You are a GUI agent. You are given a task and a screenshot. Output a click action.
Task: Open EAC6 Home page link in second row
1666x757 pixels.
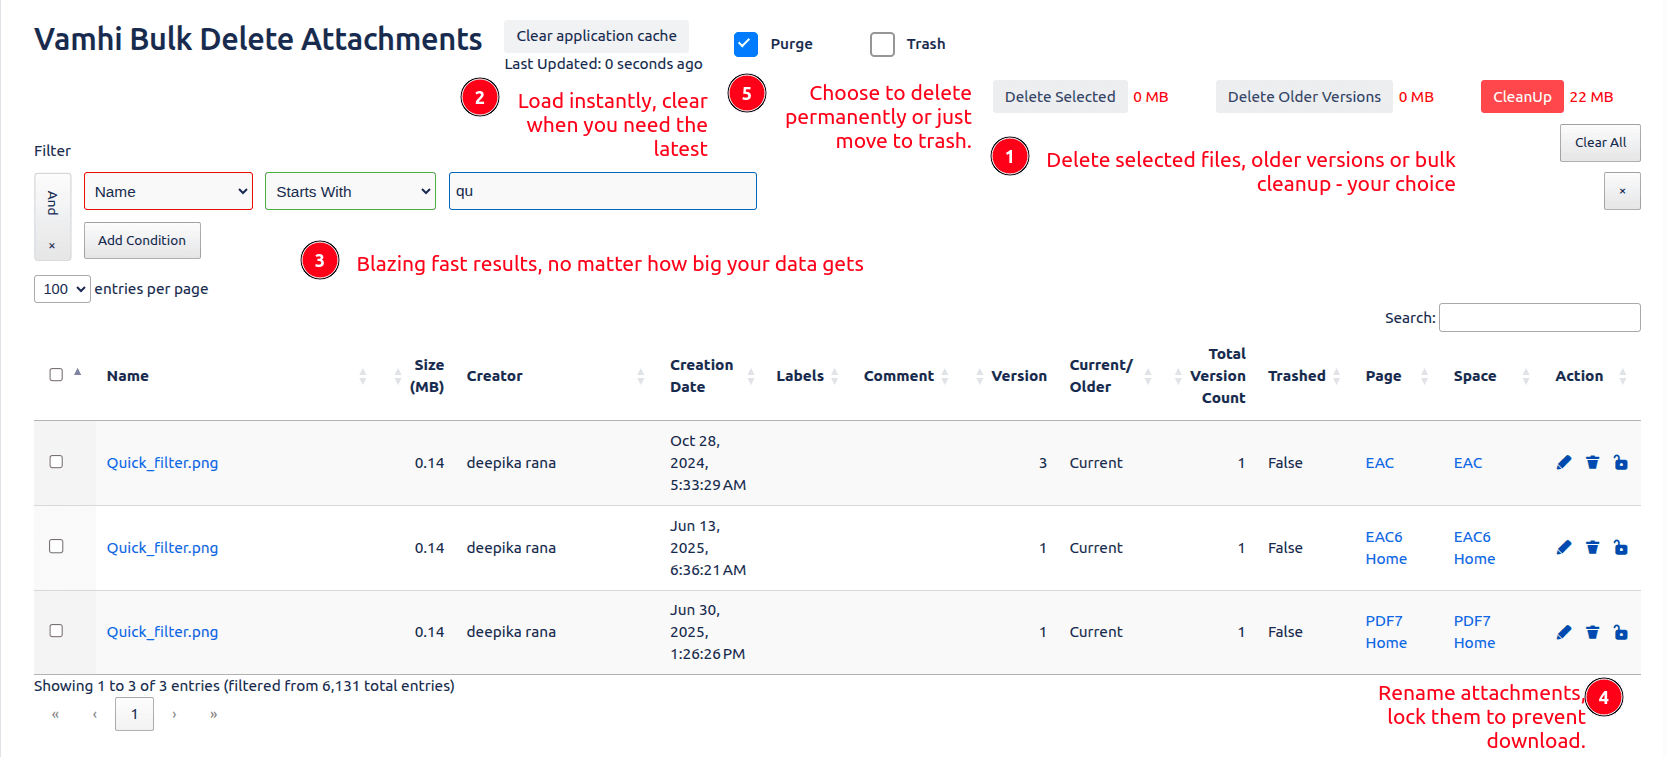coord(1385,547)
